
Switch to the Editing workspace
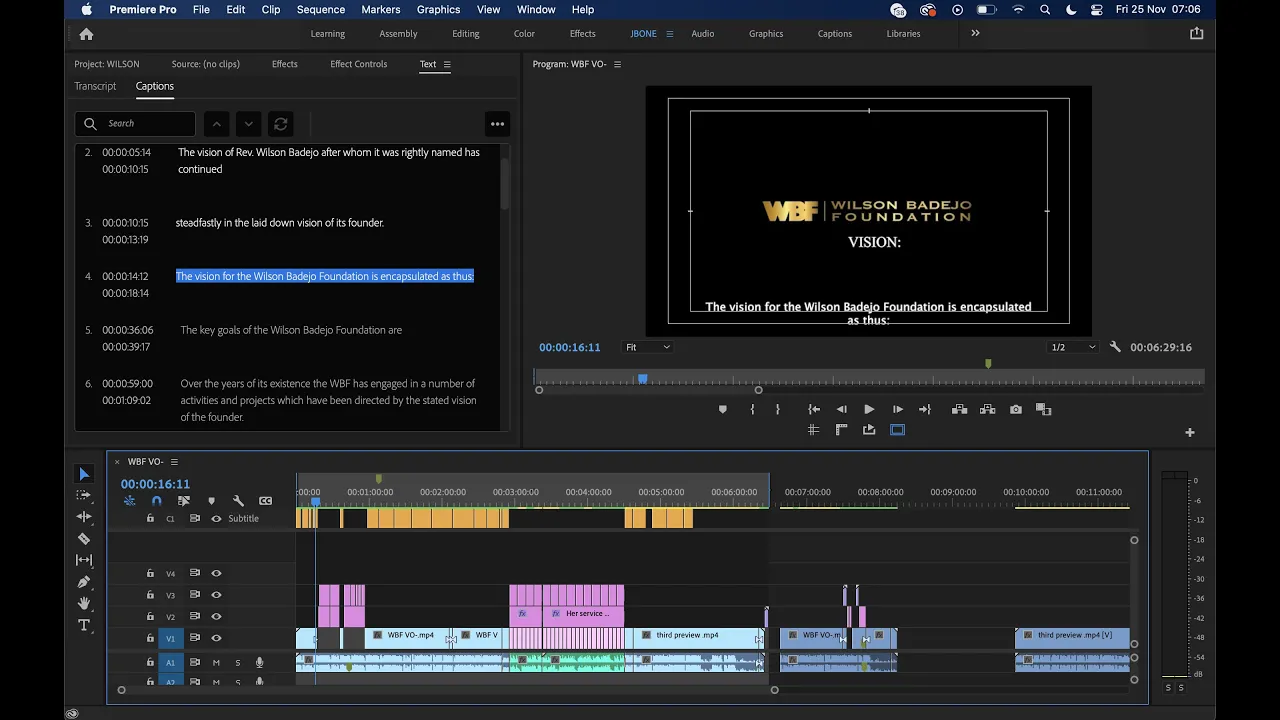465,34
